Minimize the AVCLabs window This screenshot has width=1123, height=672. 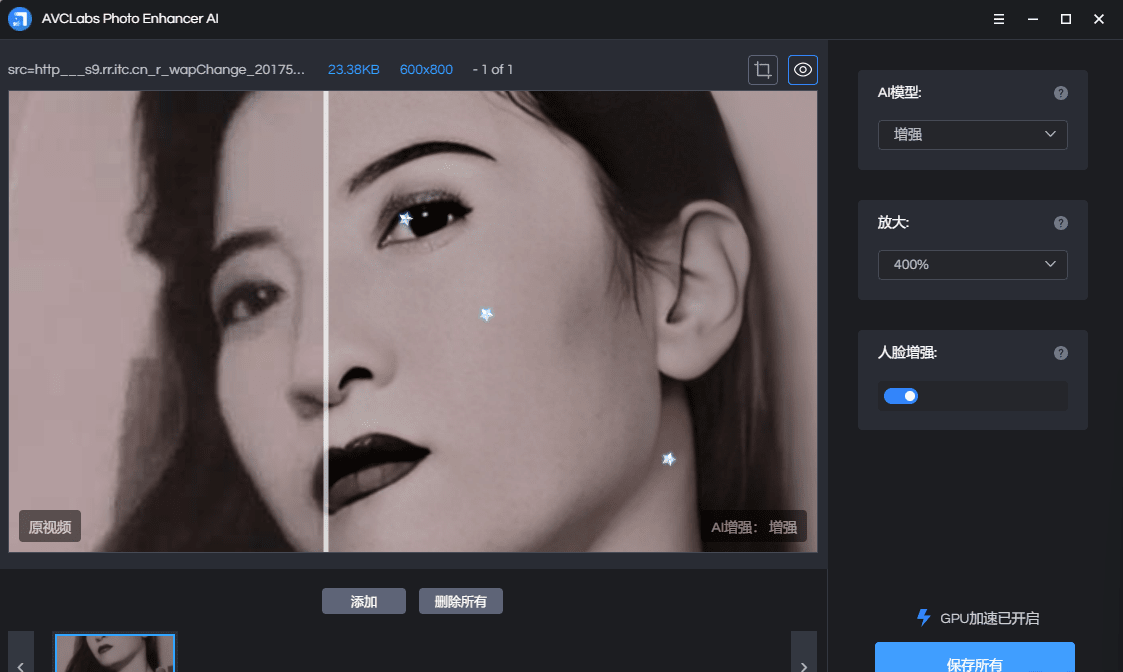[1032, 19]
